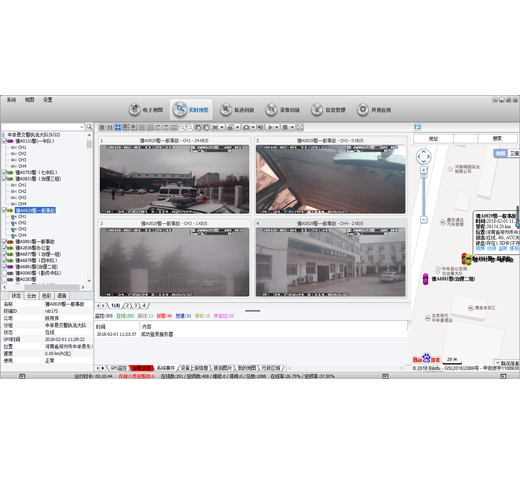Select video pane 3 (CH3)
The height and width of the screenshot is (480, 520).
click(x=174, y=258)
